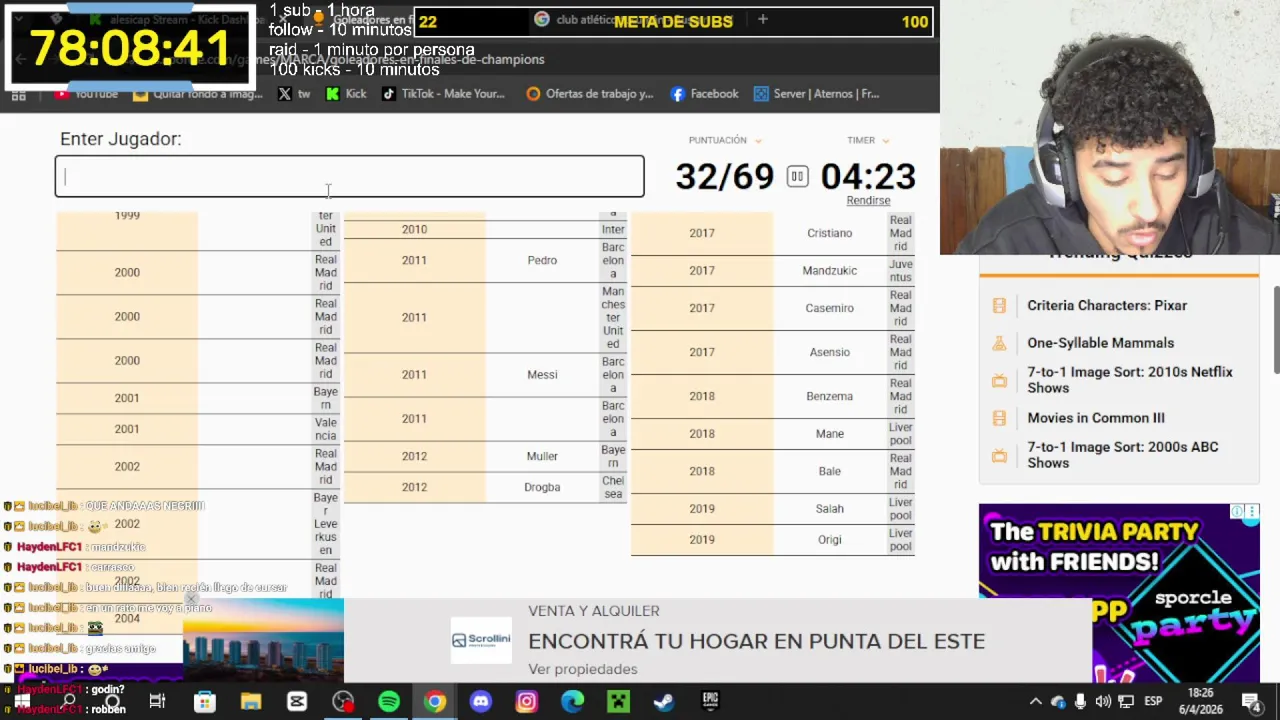Open Windows Start menu
The image size is (1280, 720).
tap(21, 701)
